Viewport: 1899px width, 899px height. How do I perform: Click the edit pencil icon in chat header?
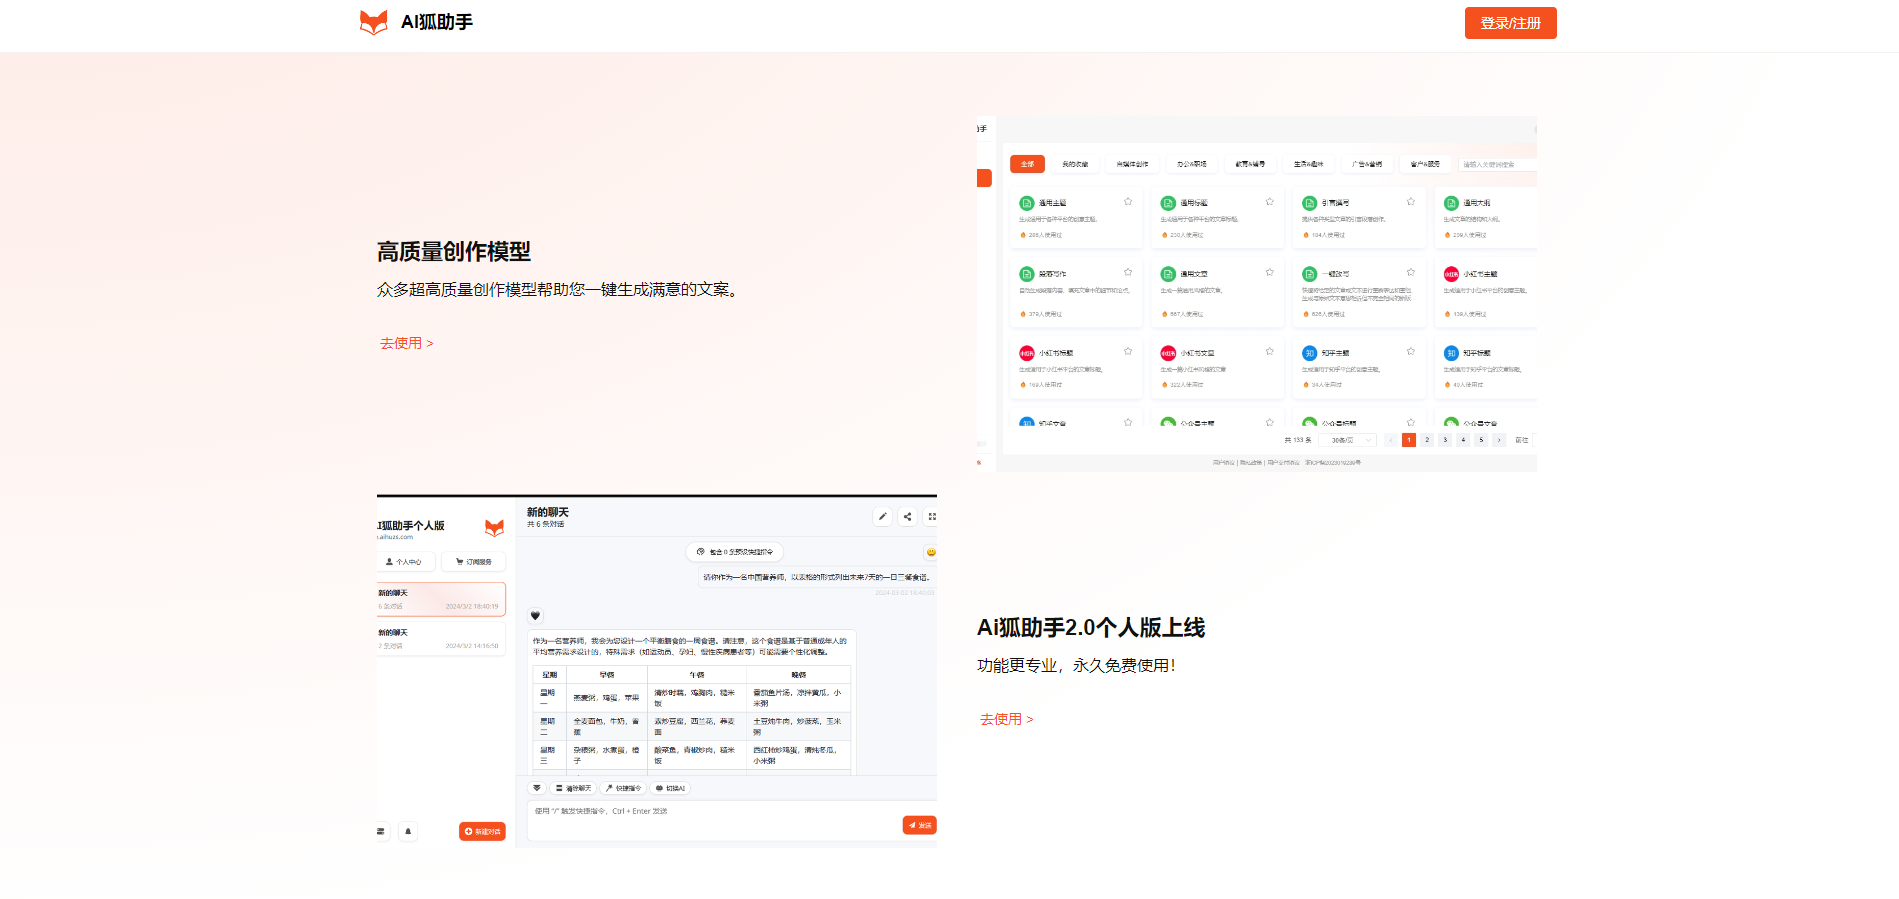[x=882, y=517]
